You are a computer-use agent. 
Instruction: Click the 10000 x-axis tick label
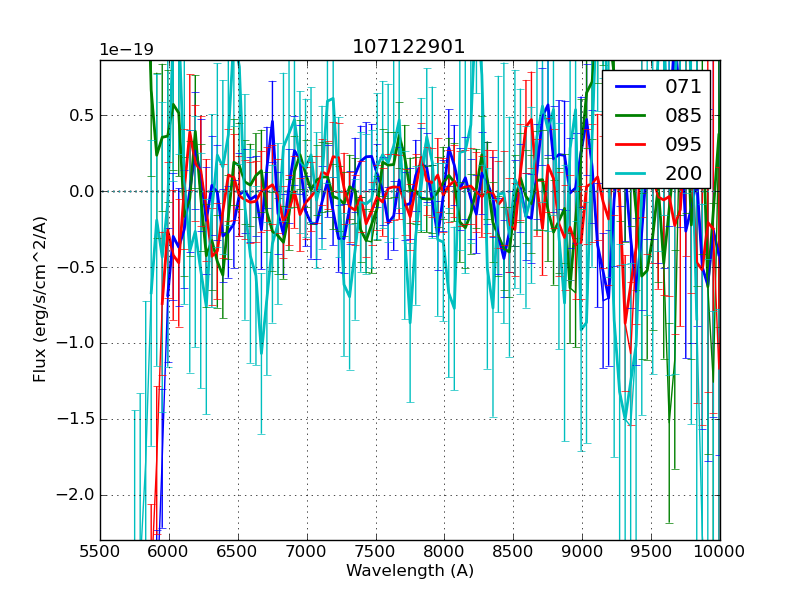pyautogui.click(x=720, y=551)
